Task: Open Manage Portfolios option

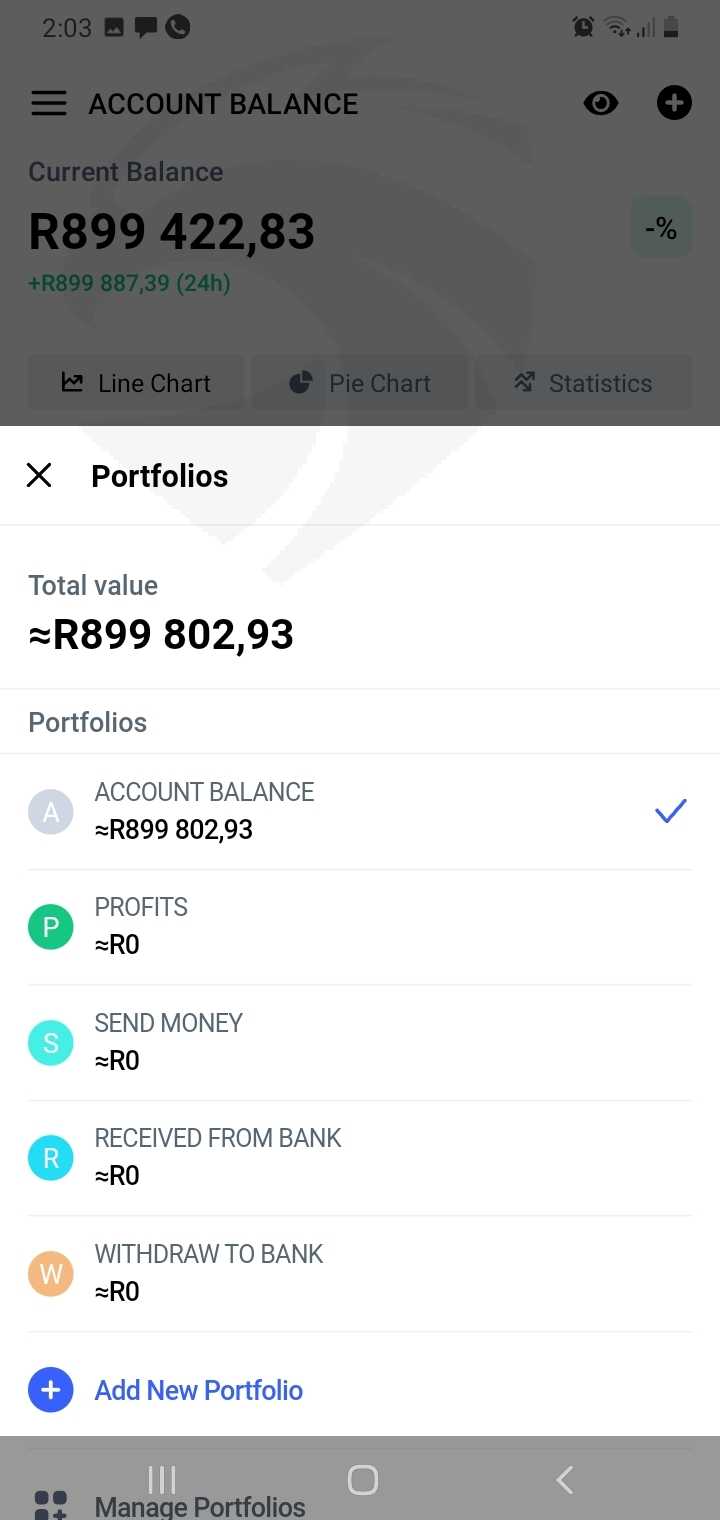Action: (x=199, y=1506)
